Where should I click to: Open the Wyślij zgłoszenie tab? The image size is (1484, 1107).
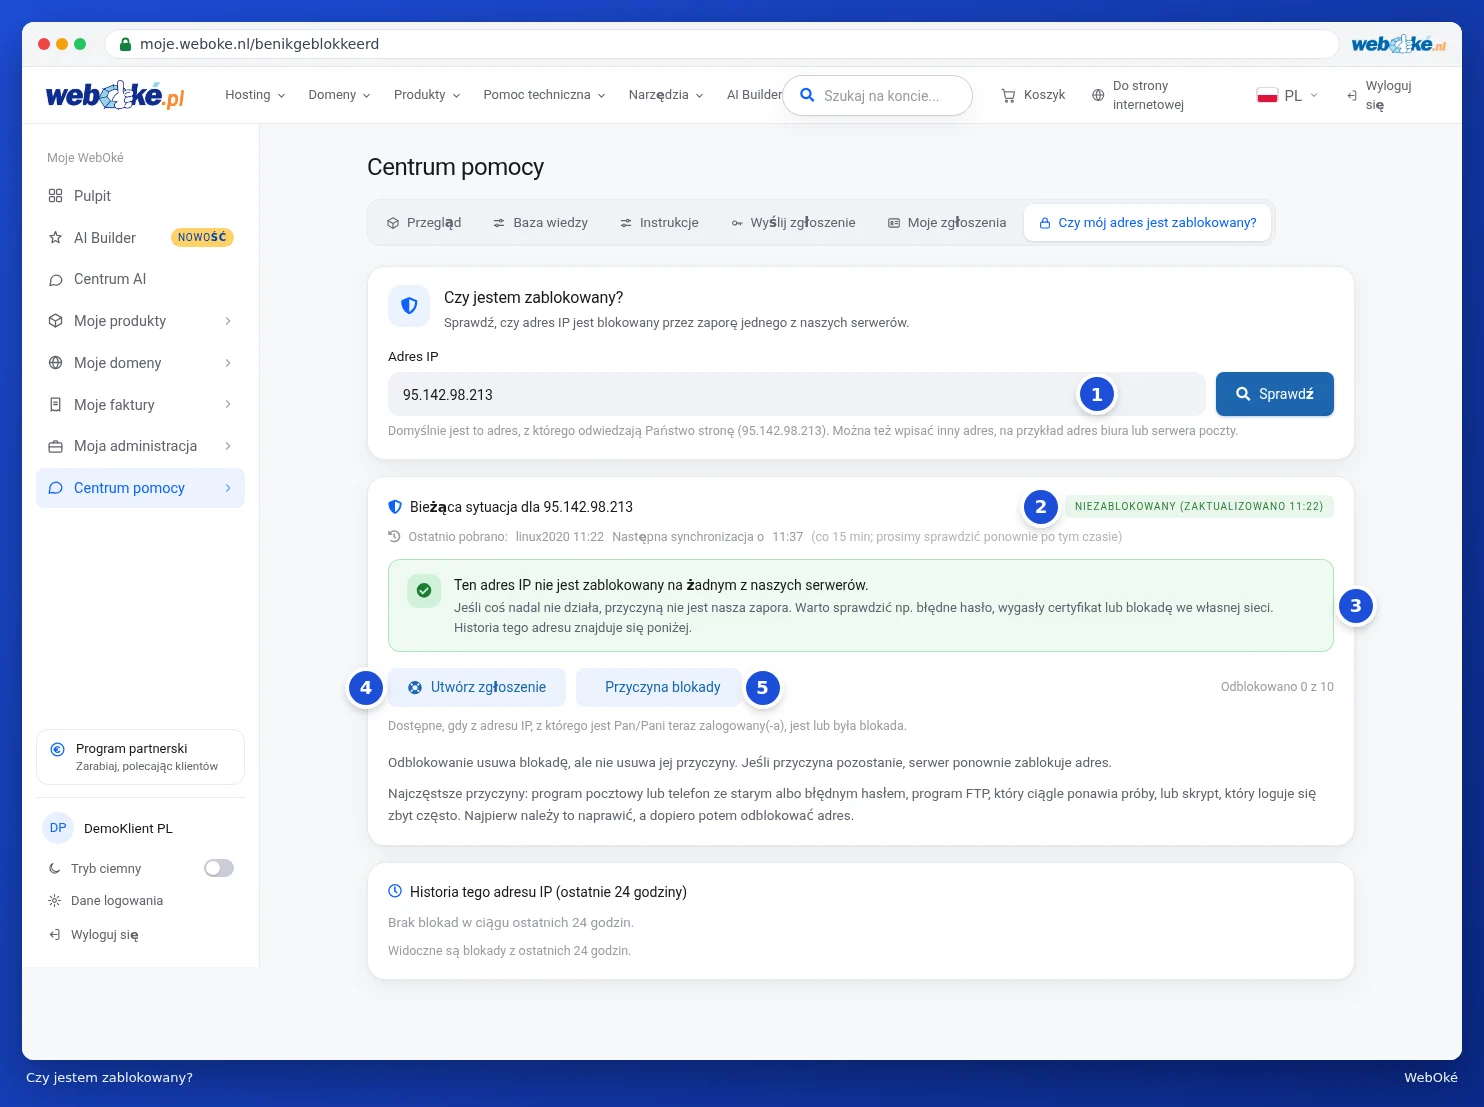click(x=793, y=223)
